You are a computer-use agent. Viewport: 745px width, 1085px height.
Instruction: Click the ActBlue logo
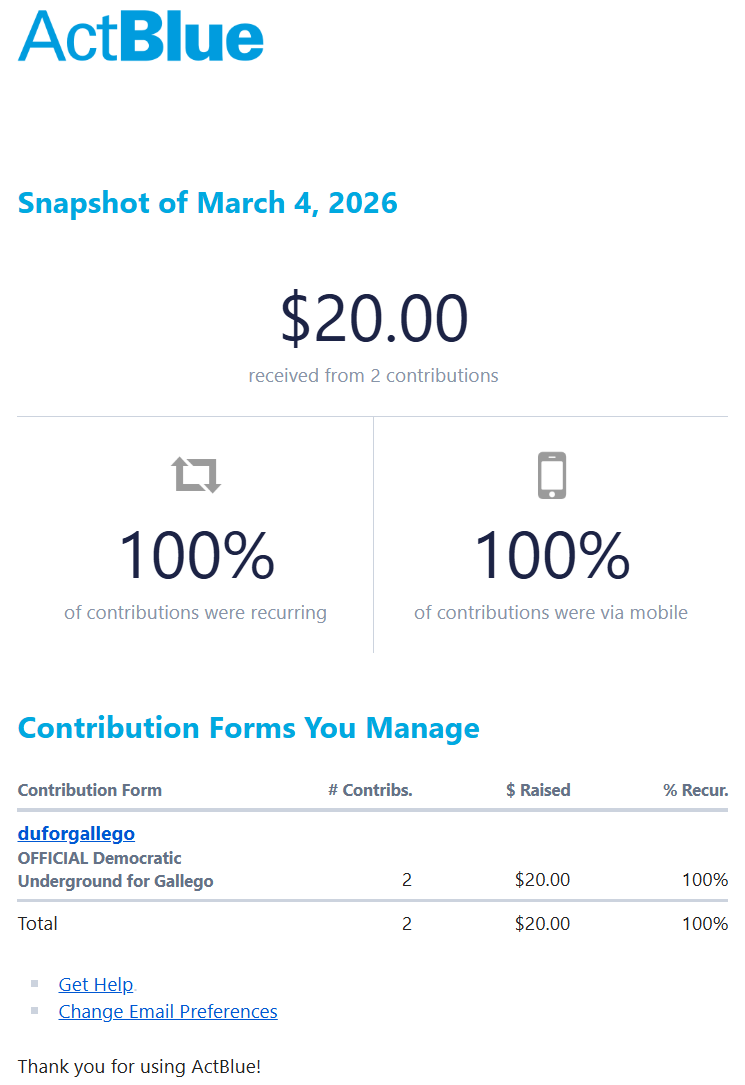[x=141, y=37]
